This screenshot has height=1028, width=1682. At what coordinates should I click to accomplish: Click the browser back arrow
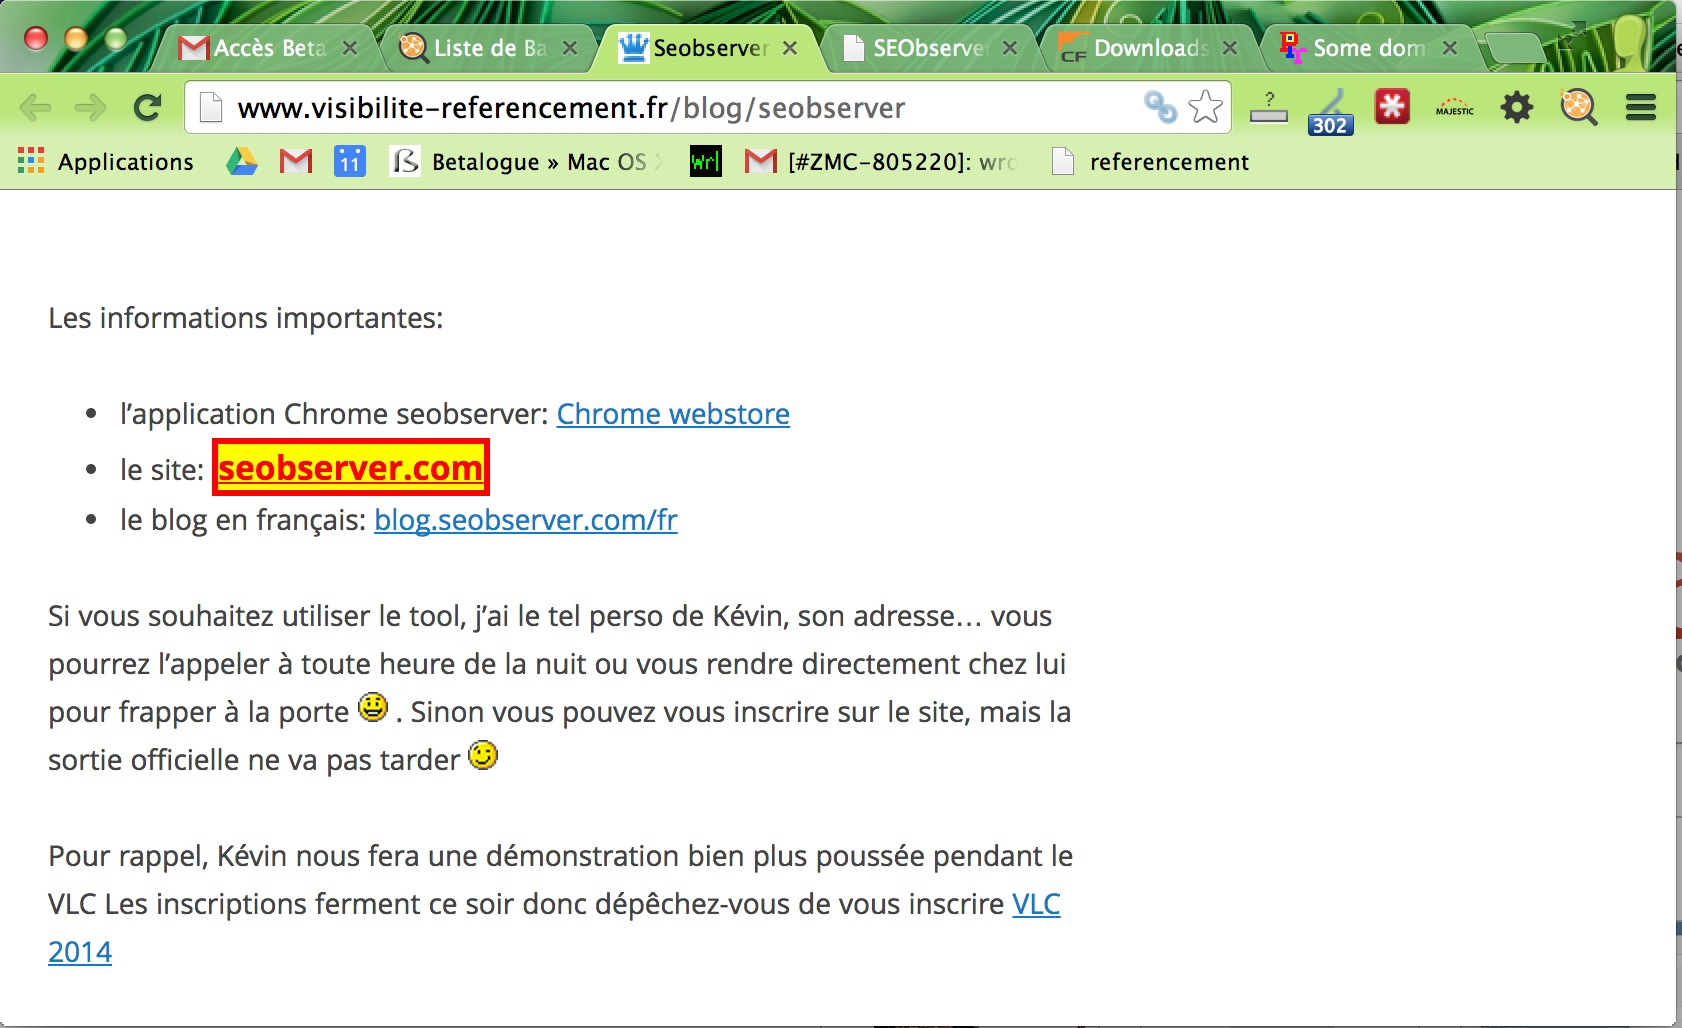tap(36, 107)
